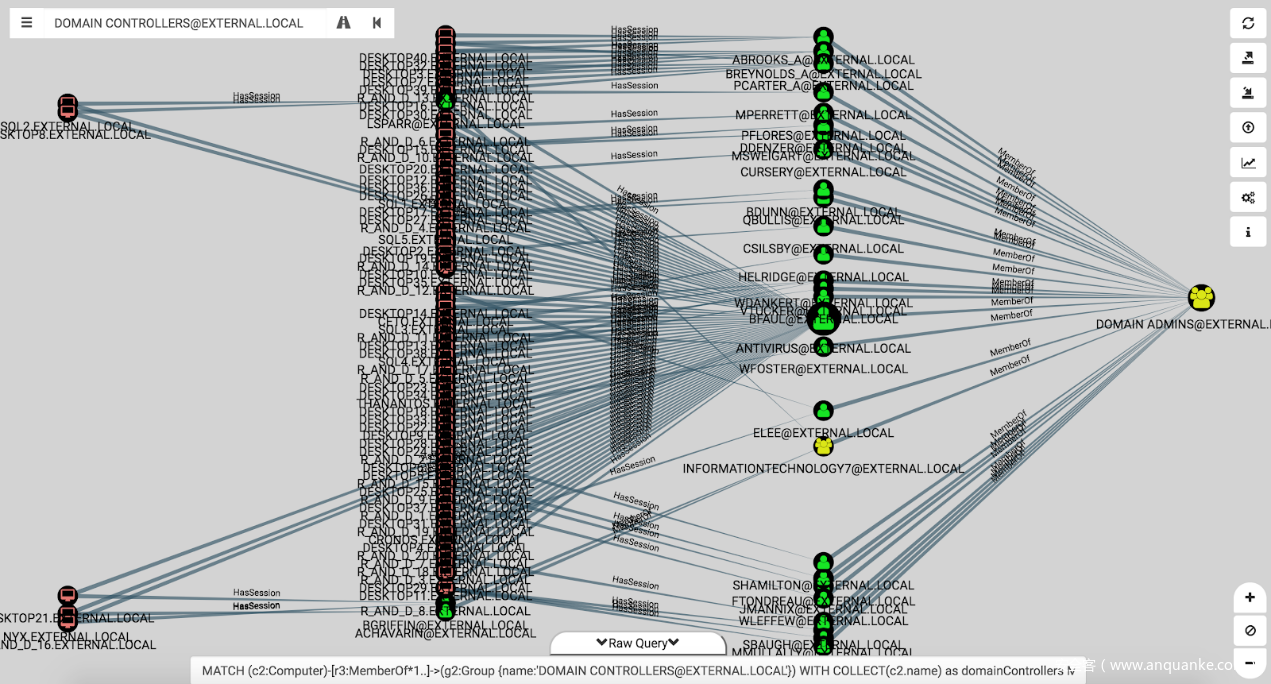Viewport: 1271px width, 684px height.
Task: Click the HELRIDGE@EXTERNAL.LOCAL label
Action: coord(823,277)
